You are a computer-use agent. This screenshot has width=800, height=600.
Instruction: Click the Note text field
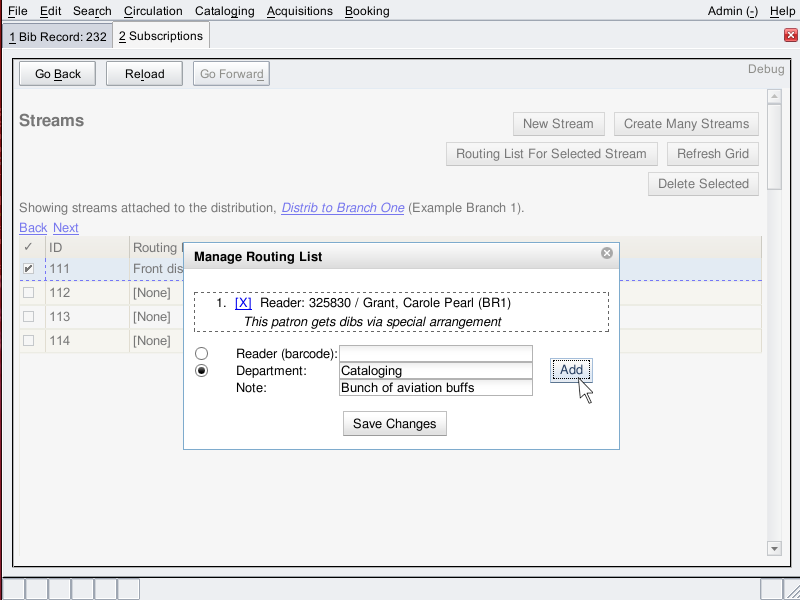click(436, 388)
